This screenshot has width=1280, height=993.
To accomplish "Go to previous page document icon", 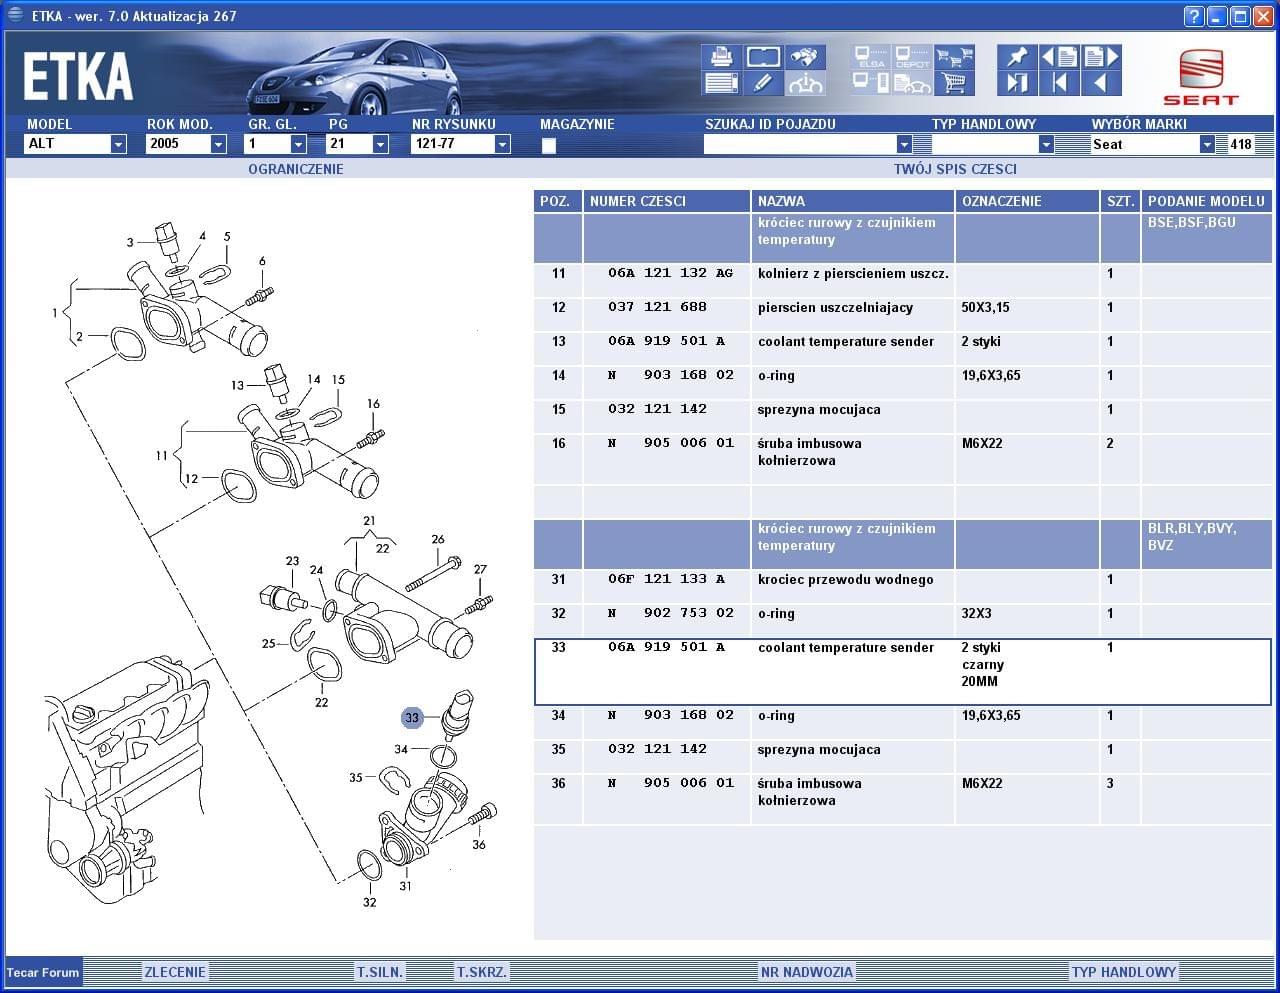I will [1059, 57].
